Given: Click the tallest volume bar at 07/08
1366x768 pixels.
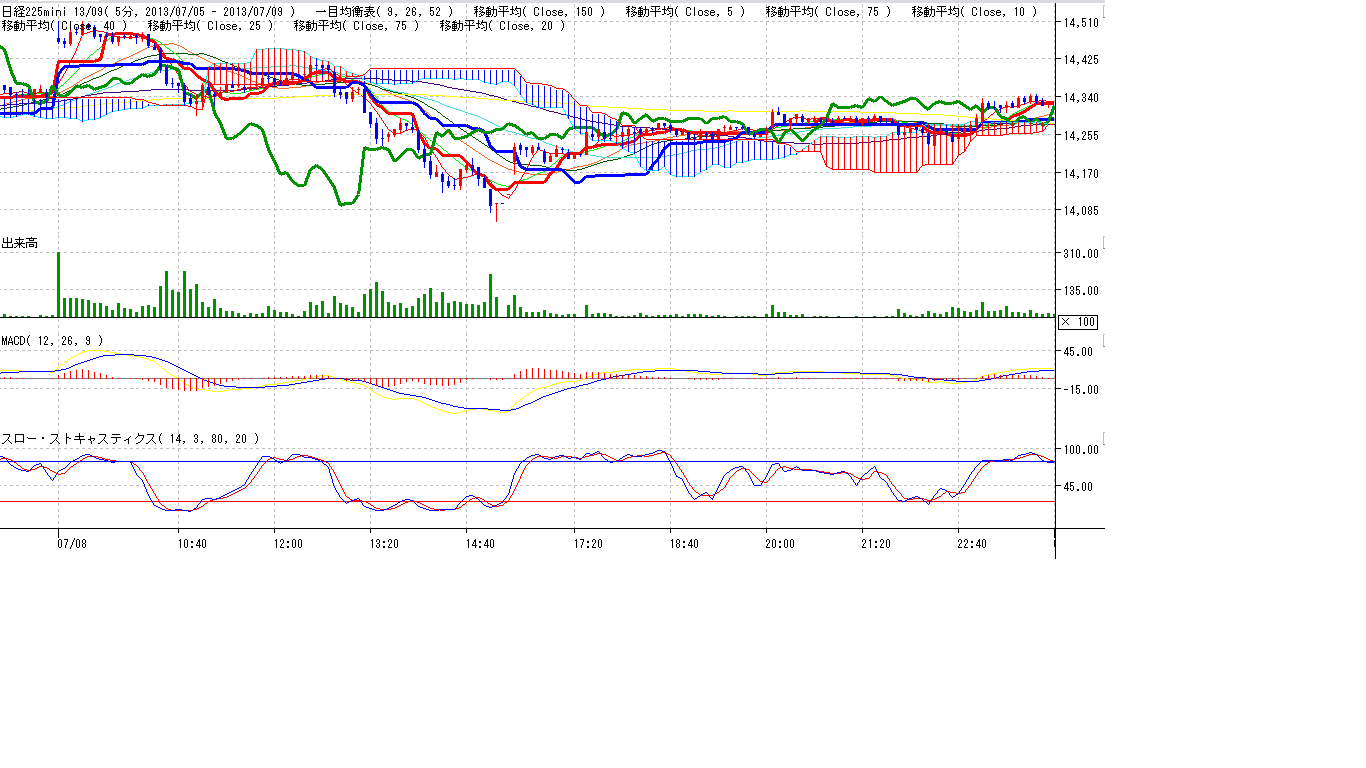Looking at the screenshot, I should (x=58, y=284).
